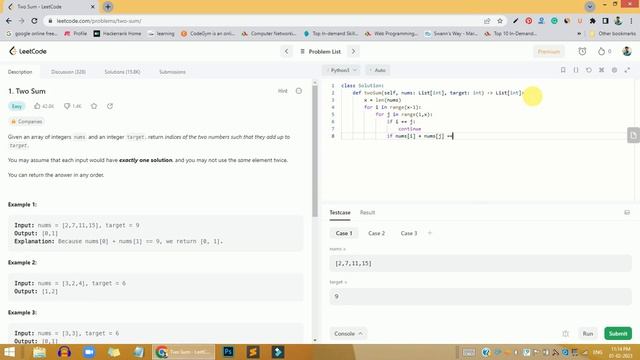
Task: Expand the Companies tag
Action: (x=27, y=122)
